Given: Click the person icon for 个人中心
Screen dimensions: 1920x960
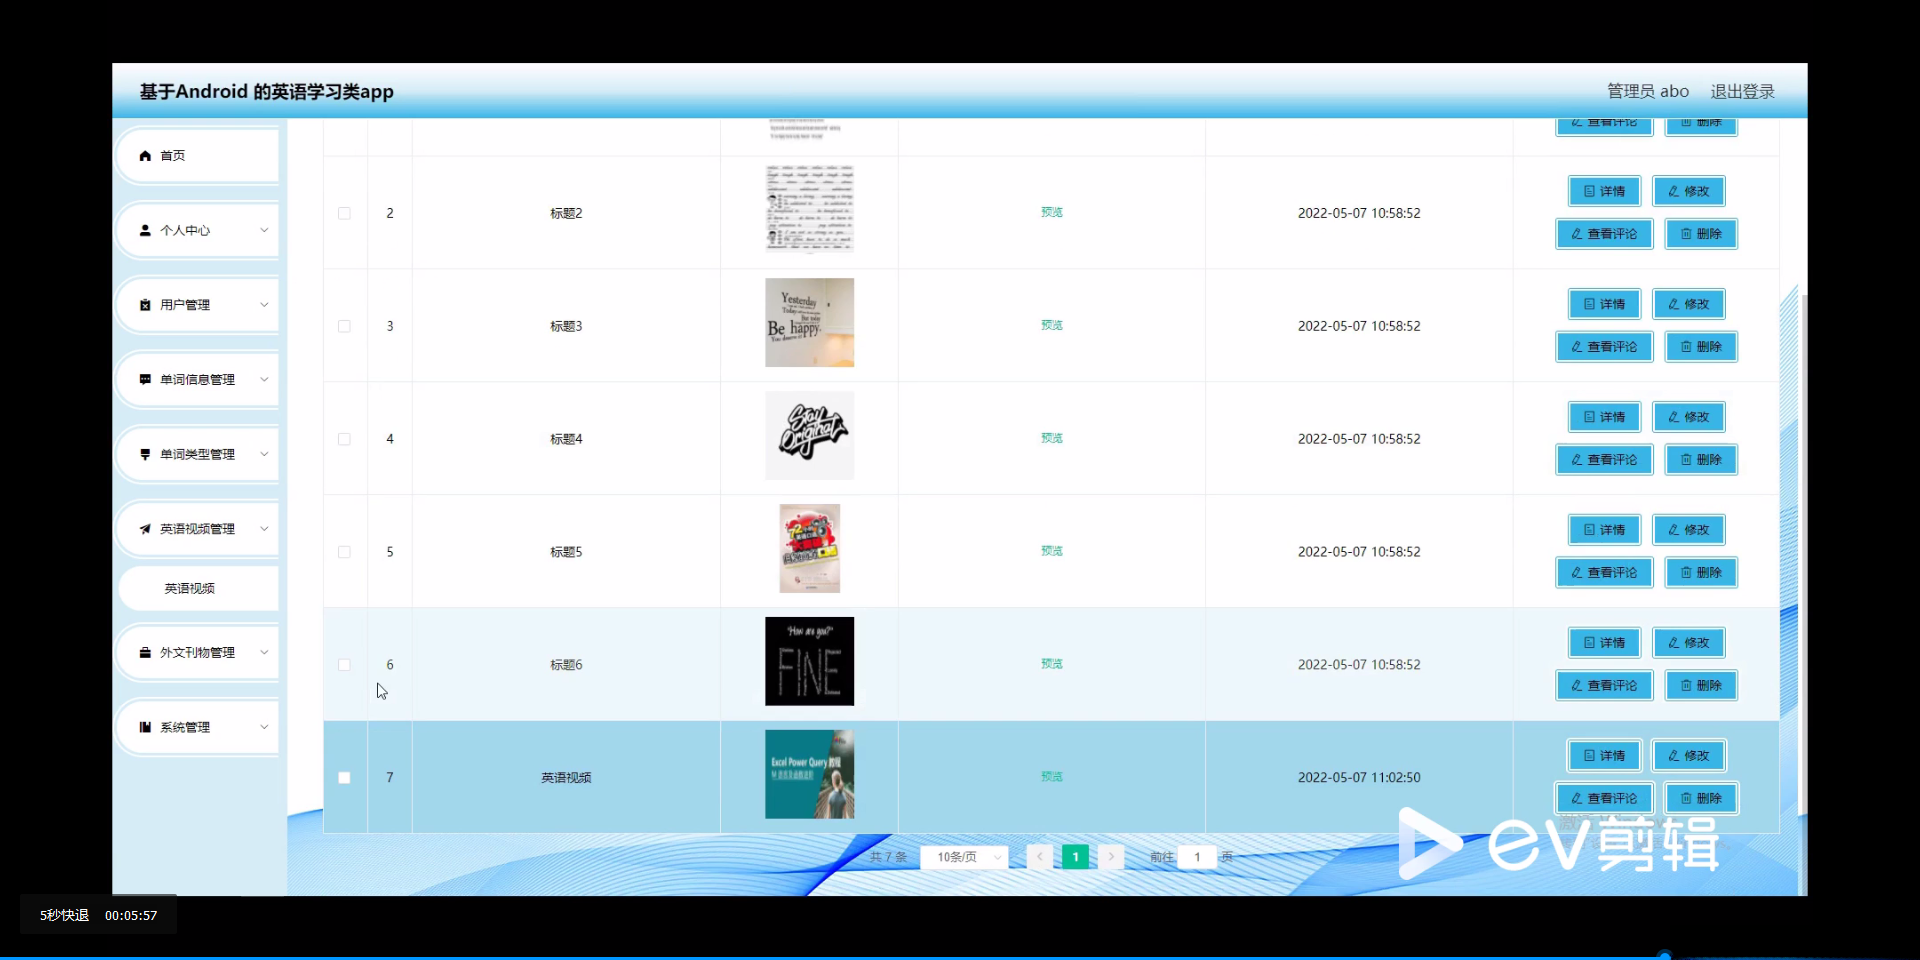Looking at the screenshot, I should (145, 230).
